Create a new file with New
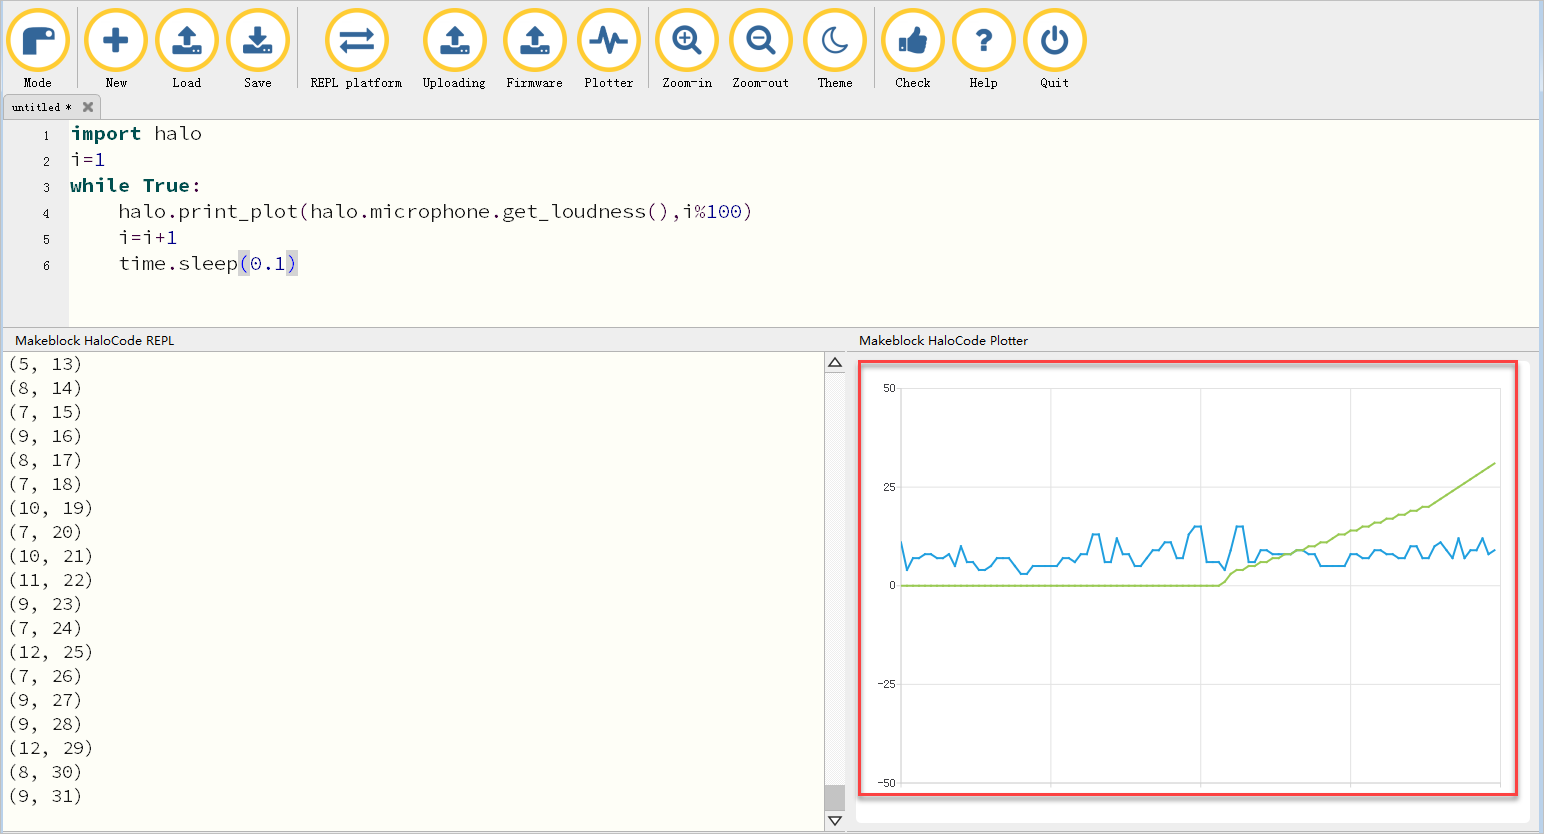 point(116,41)
